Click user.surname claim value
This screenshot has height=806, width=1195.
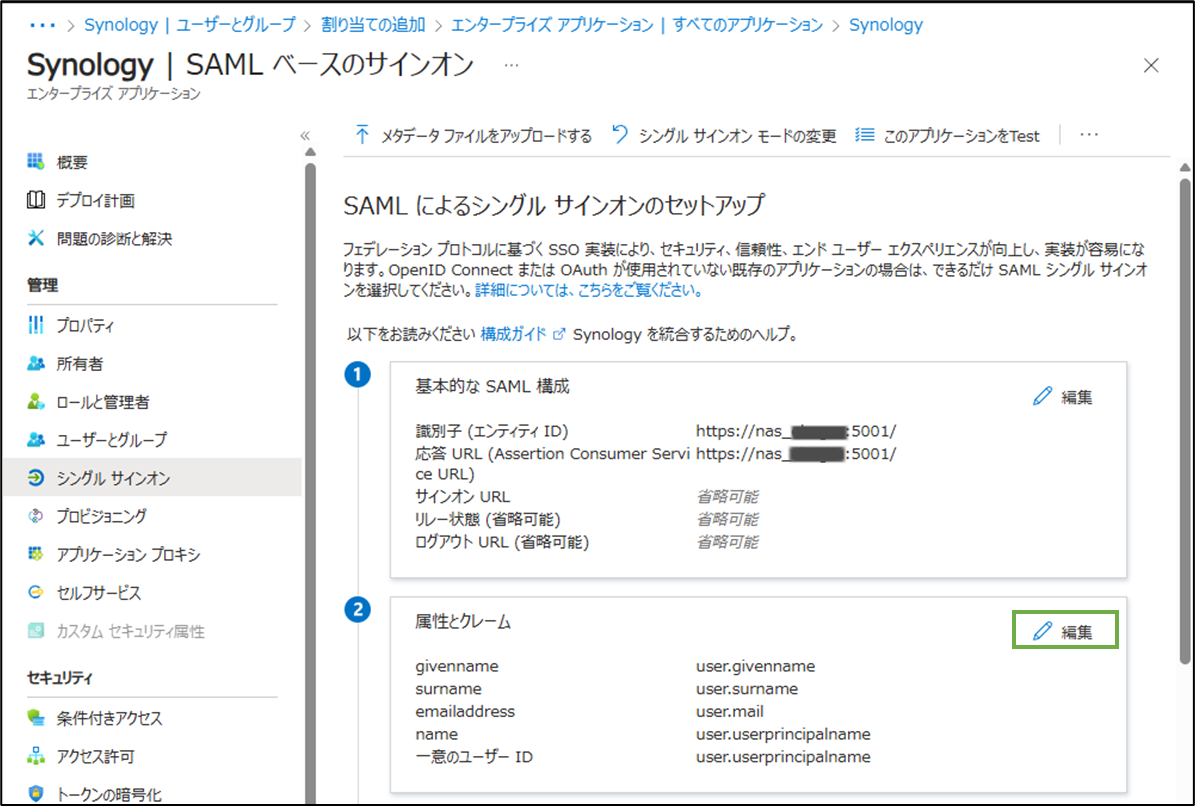tap(747, 689)
